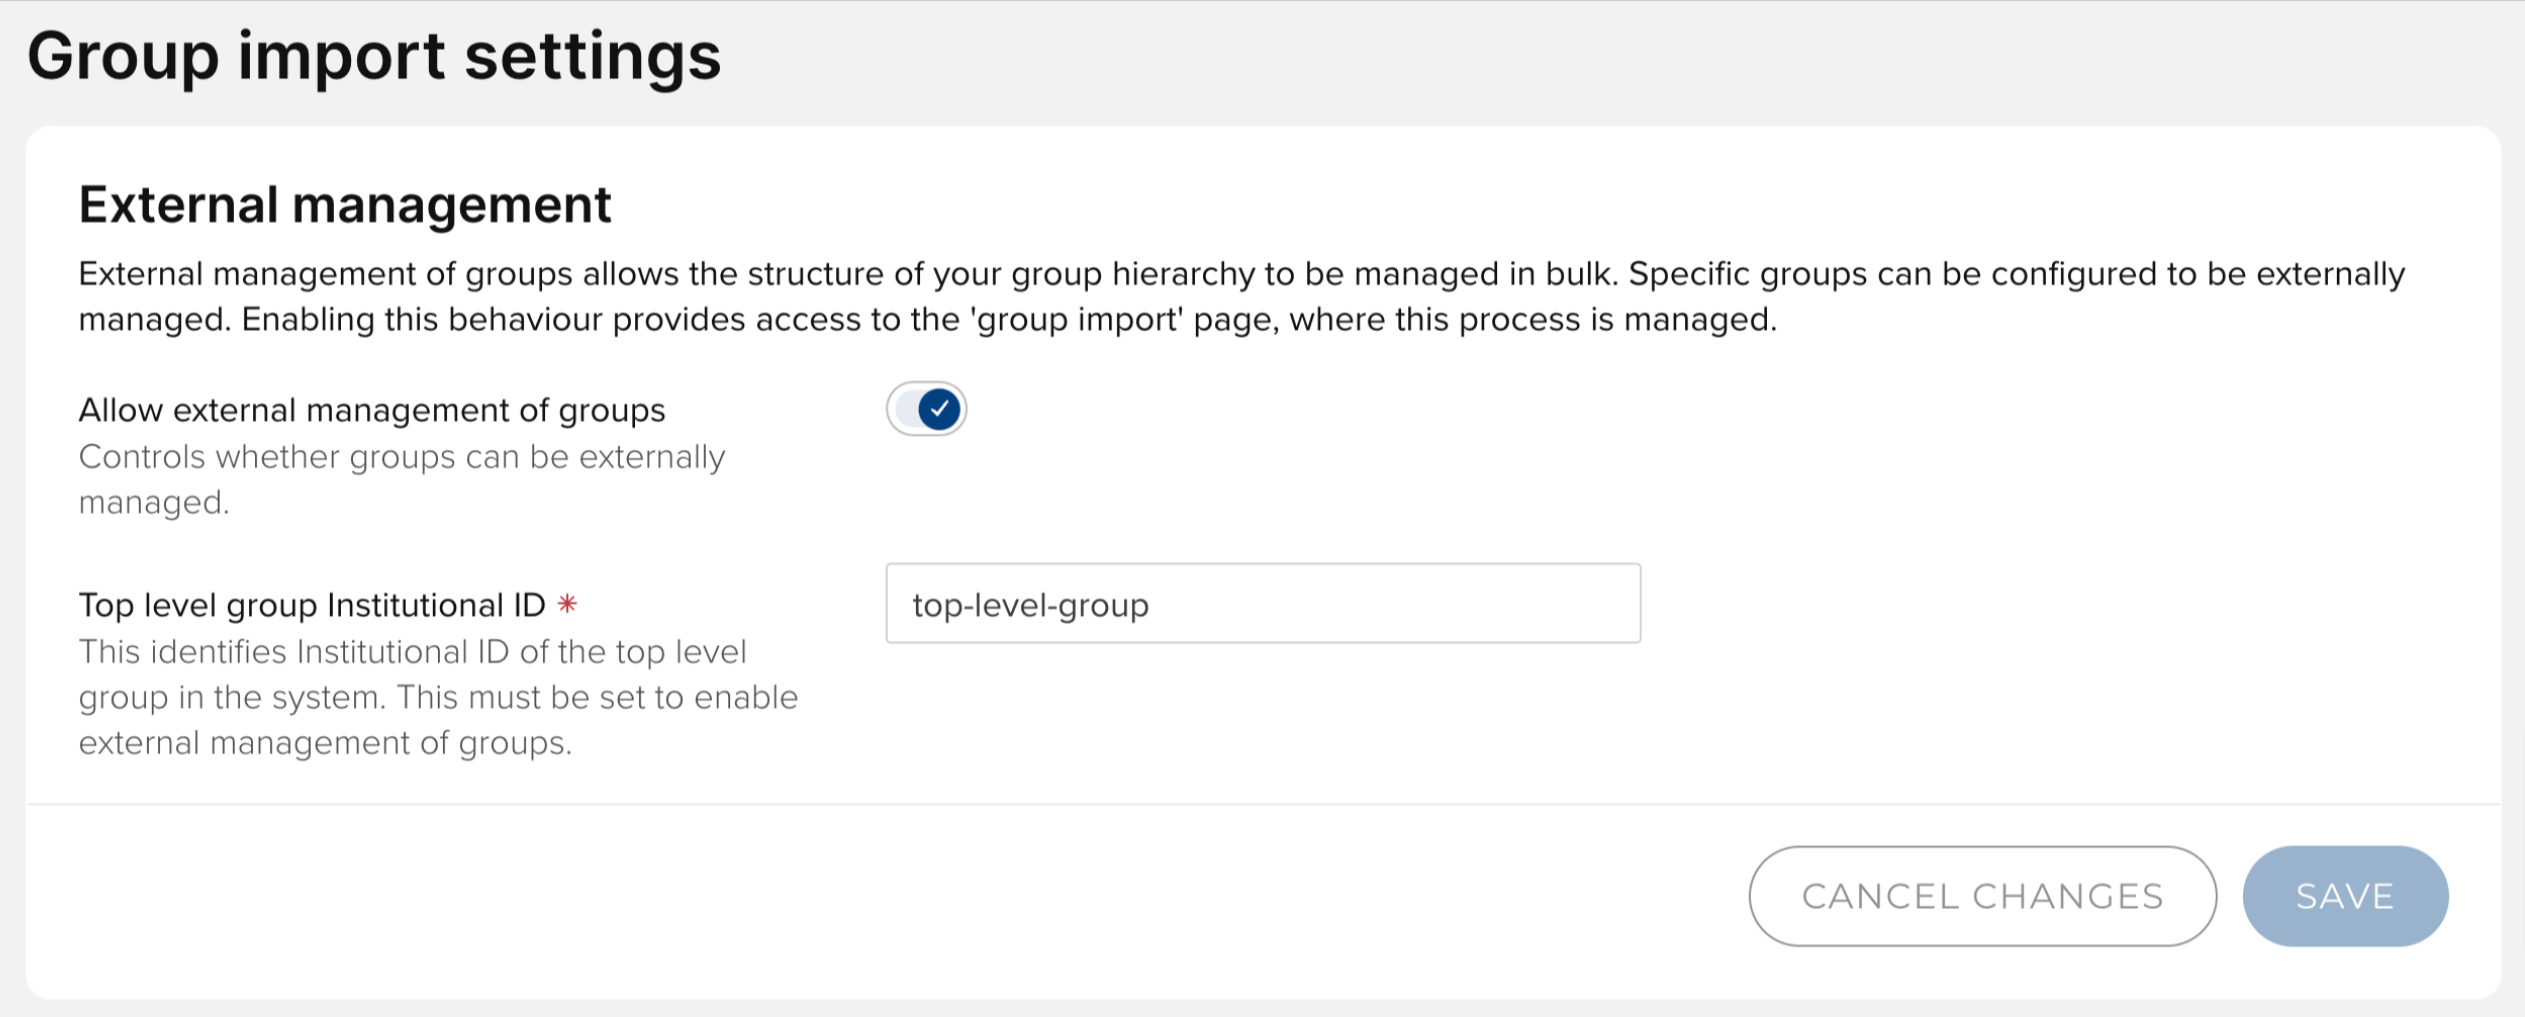The height and width of the screenshot is (1017, 2525).
Task: Click the 'This identifies Institutional ID' helper text
Action: coord(412,652)
